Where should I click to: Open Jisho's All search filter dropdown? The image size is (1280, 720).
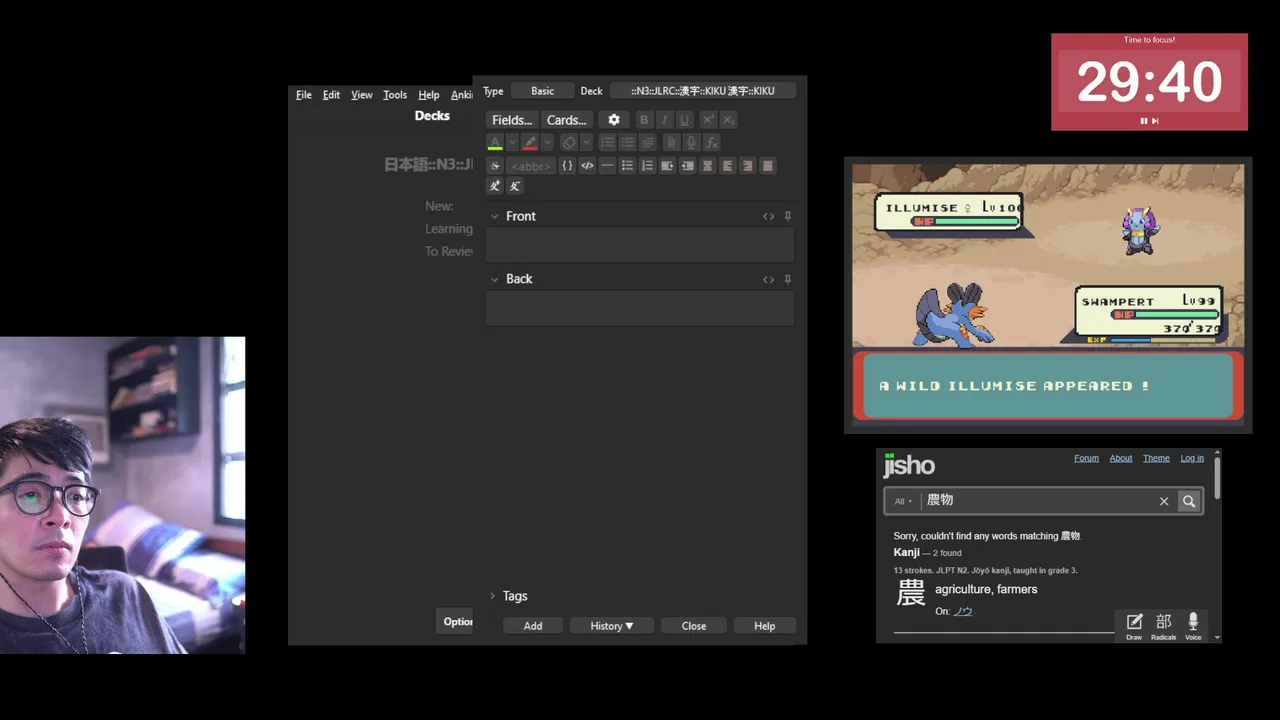coord(903,501)
